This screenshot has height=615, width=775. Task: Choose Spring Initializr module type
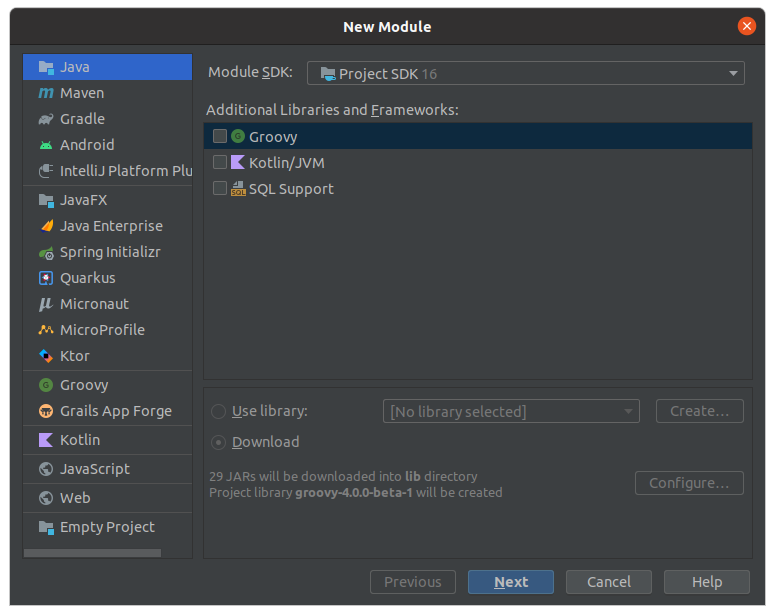(107, 252)
